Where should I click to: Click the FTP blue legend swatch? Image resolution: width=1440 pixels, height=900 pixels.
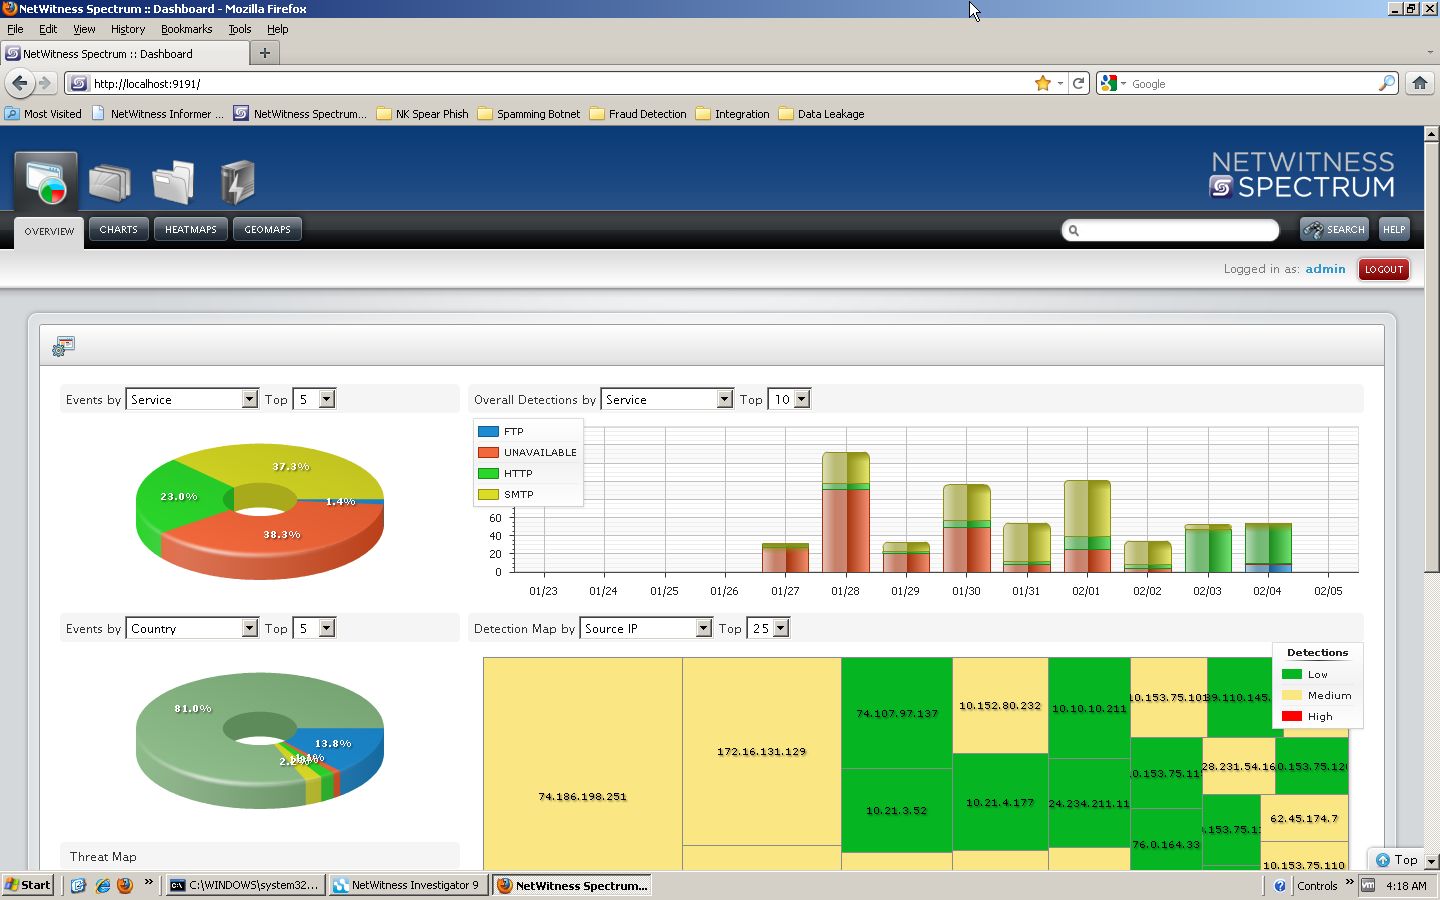point(488,432)
